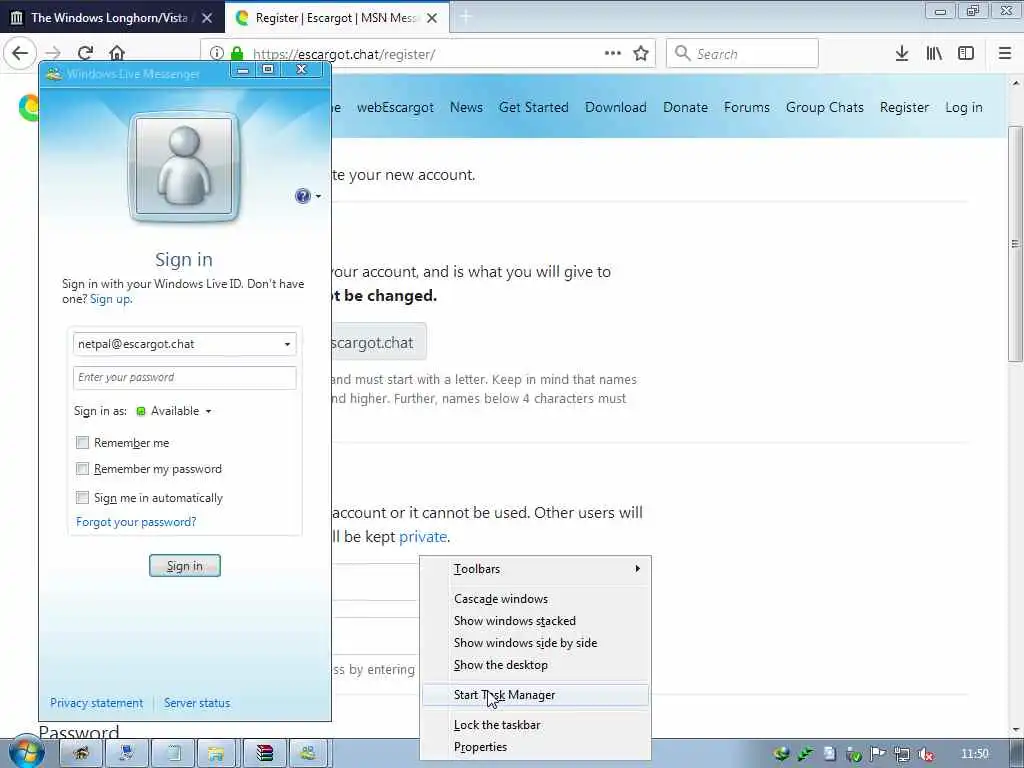Screen dimensions: 1024x768
Task: Click the Firefox address bar URL
Action: tap(344, 54)
